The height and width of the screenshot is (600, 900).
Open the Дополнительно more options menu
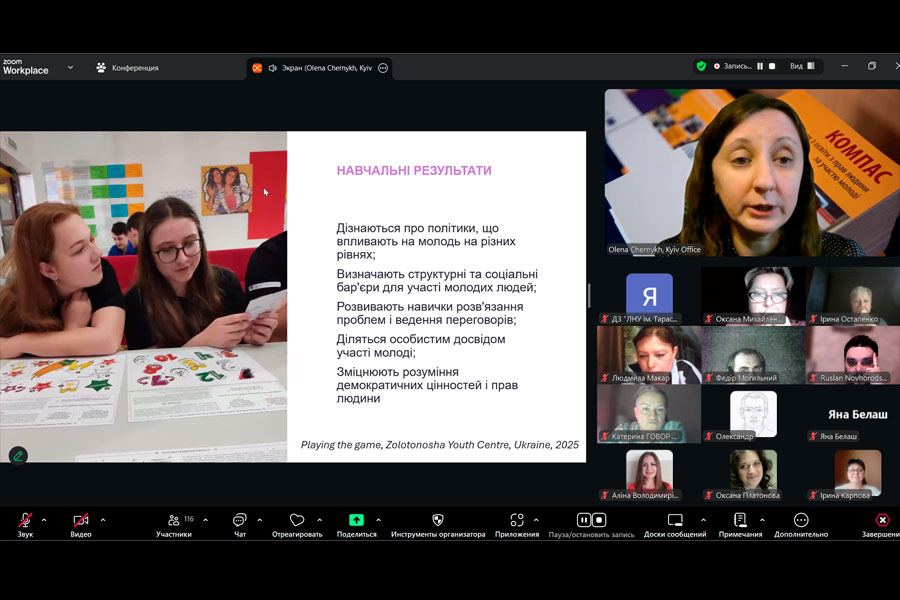tap(801, 521)
